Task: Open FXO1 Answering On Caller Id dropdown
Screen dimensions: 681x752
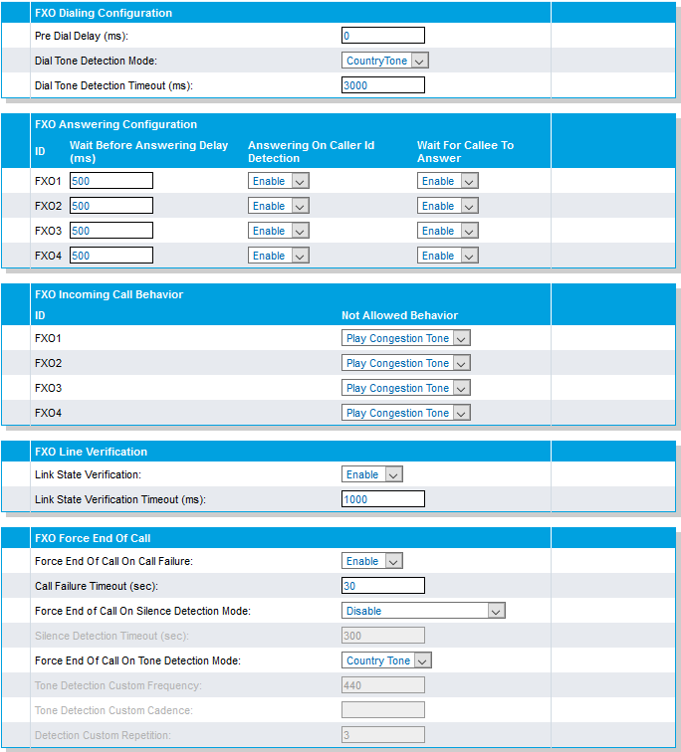Action: (278, 181)
